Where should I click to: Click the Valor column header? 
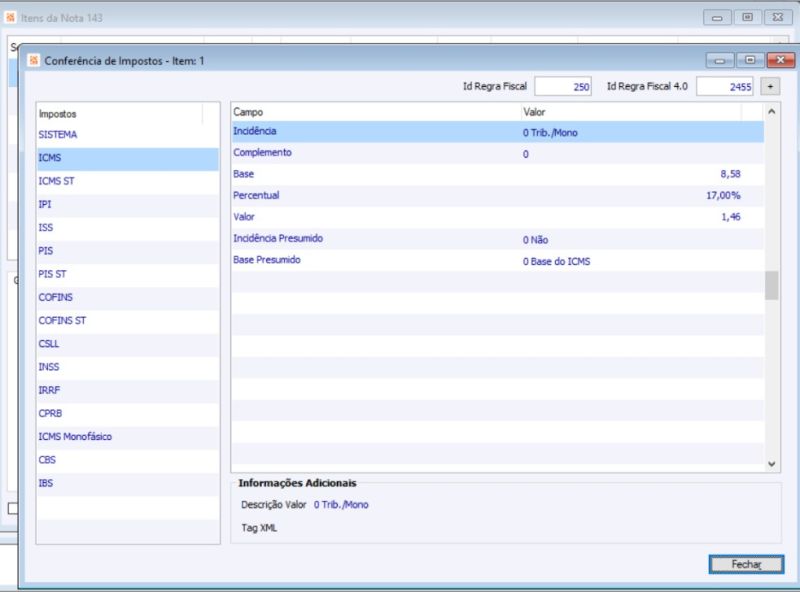(x=631, y=112)
